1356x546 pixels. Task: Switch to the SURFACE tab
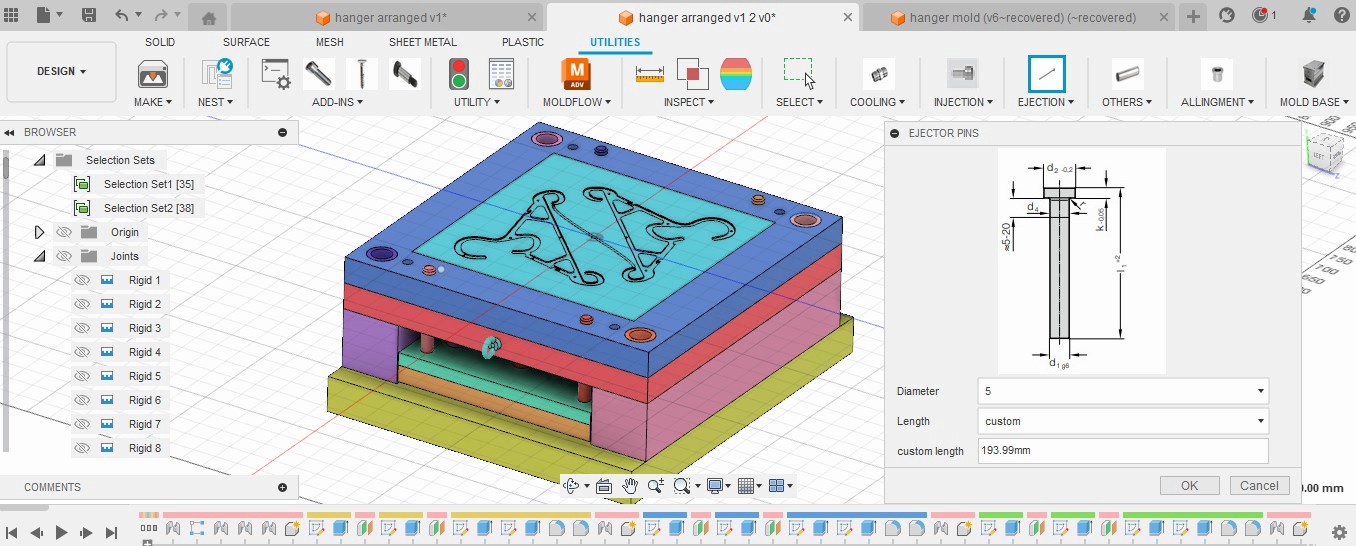click(x=246, y=42)
